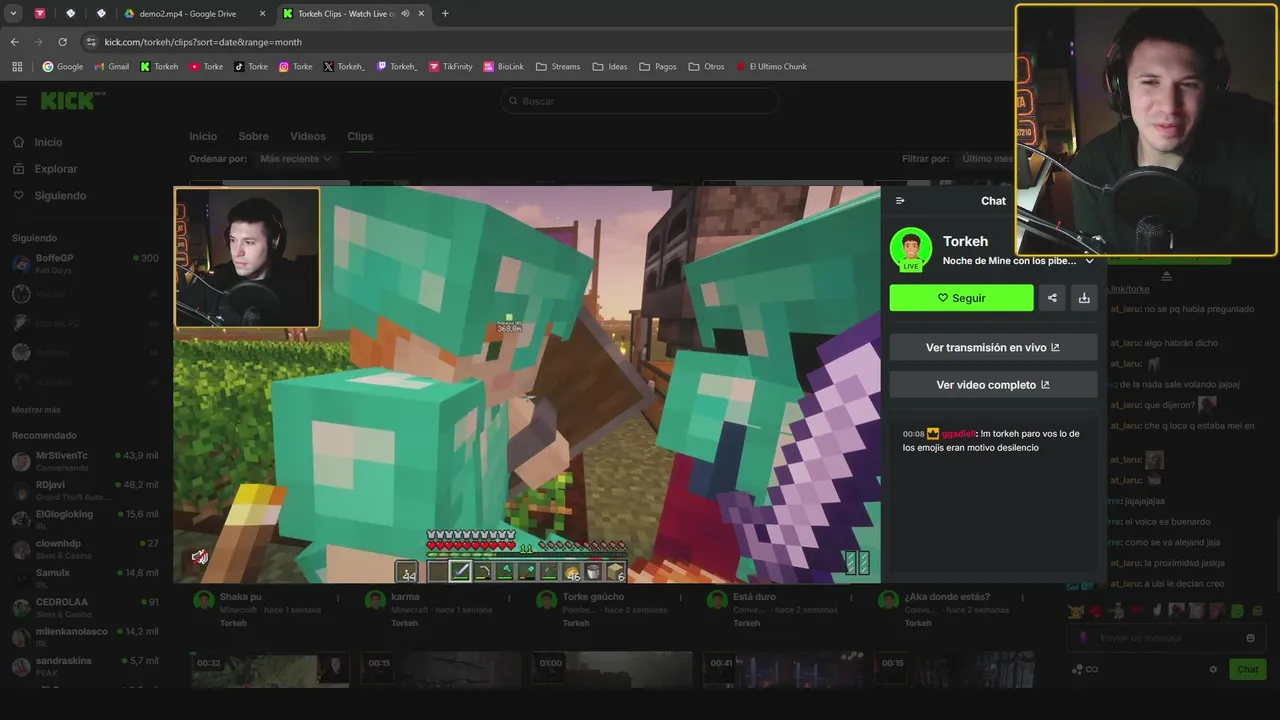Open recommended channel Samulx
1280x720 pixels.
point(84,578)
